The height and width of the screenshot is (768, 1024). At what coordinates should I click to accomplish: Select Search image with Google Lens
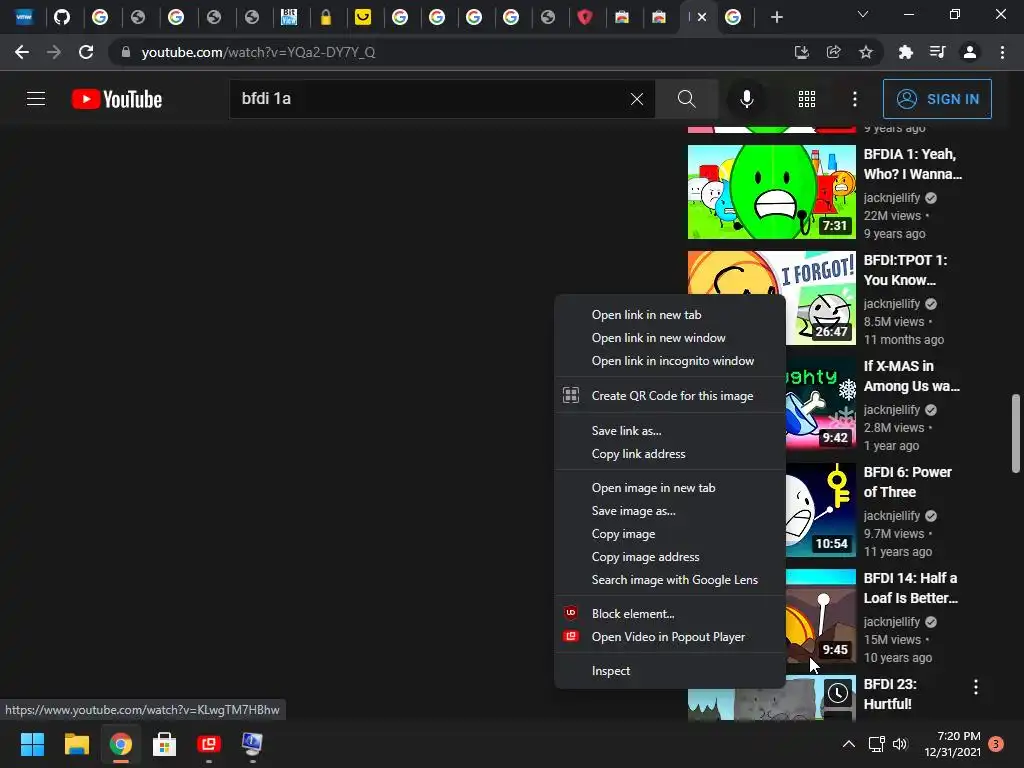tap(669, 579)
